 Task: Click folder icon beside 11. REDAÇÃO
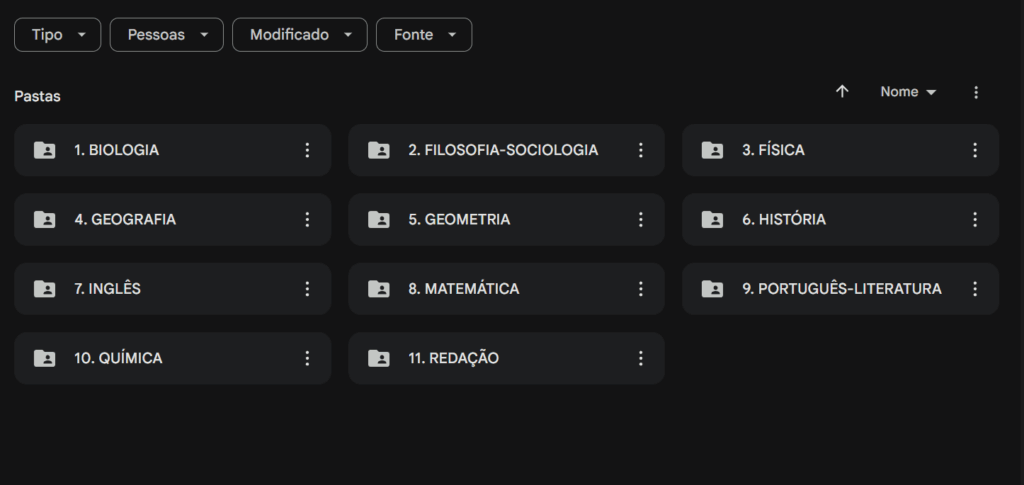pos(379,358)
